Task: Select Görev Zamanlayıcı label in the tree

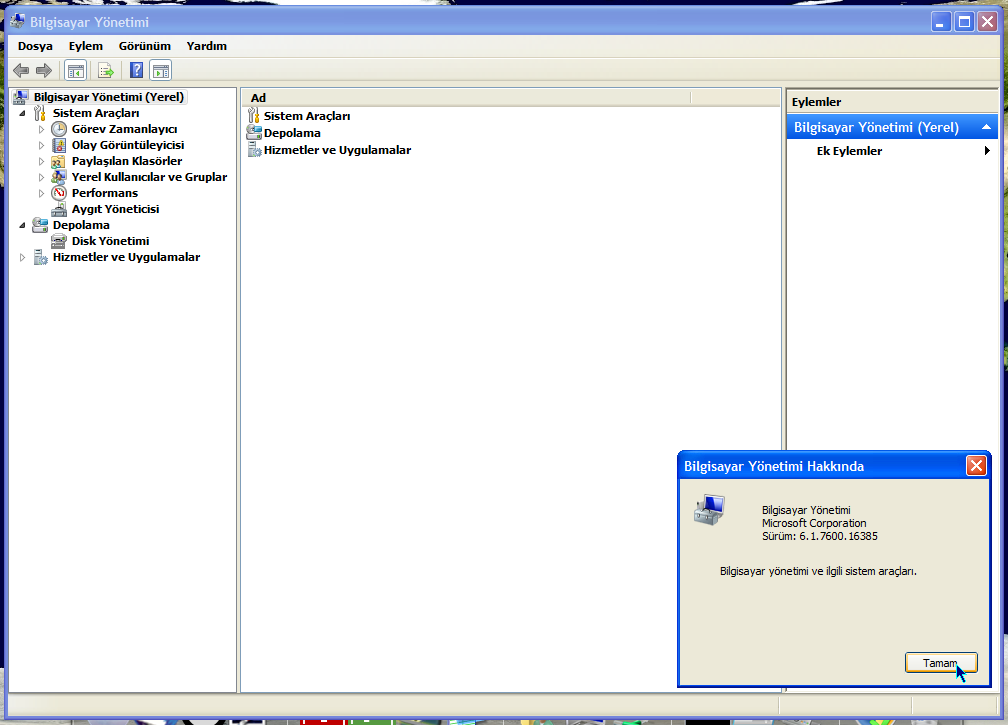Action: (124, 129)
